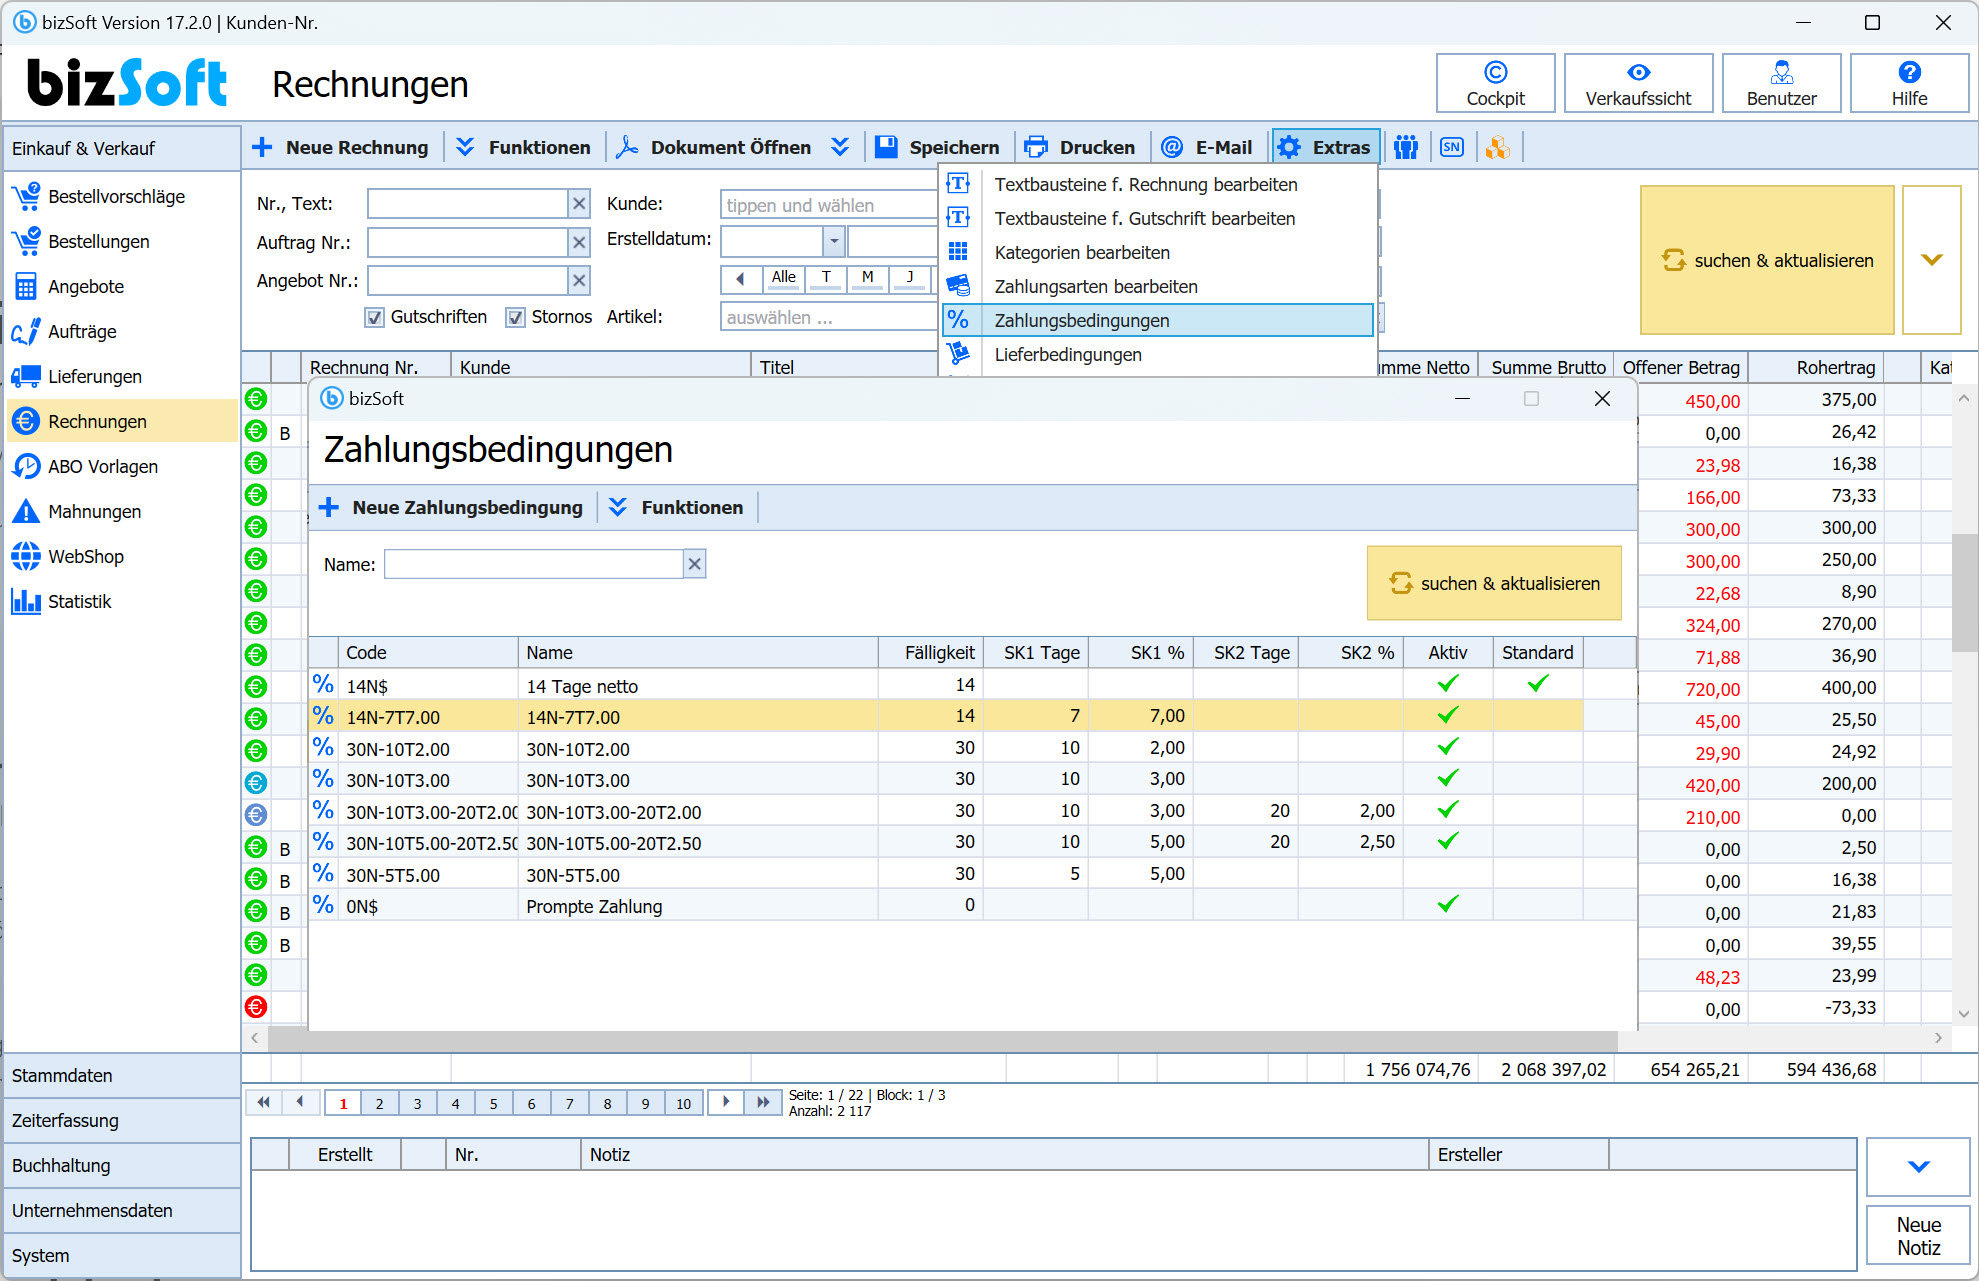Open Hilfe help button

coord(1909,83)
